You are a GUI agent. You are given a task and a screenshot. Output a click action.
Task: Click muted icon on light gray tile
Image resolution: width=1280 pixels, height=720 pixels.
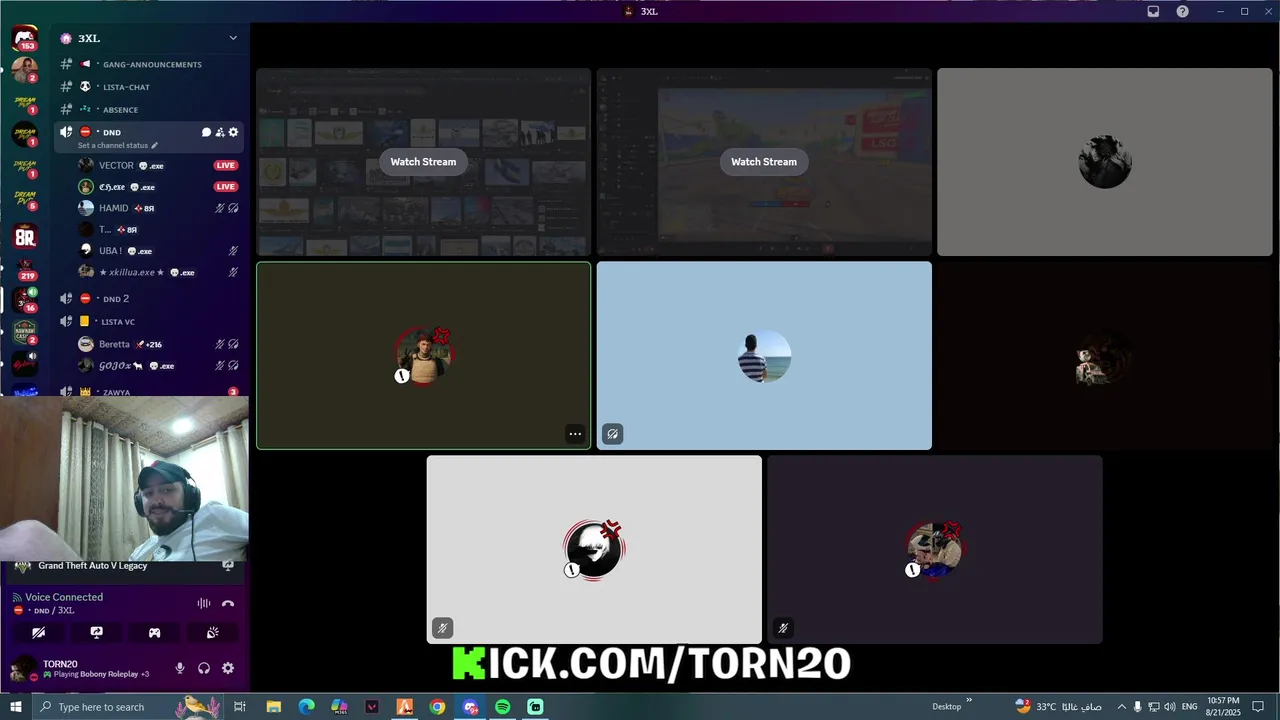click(x=442, y=628)
